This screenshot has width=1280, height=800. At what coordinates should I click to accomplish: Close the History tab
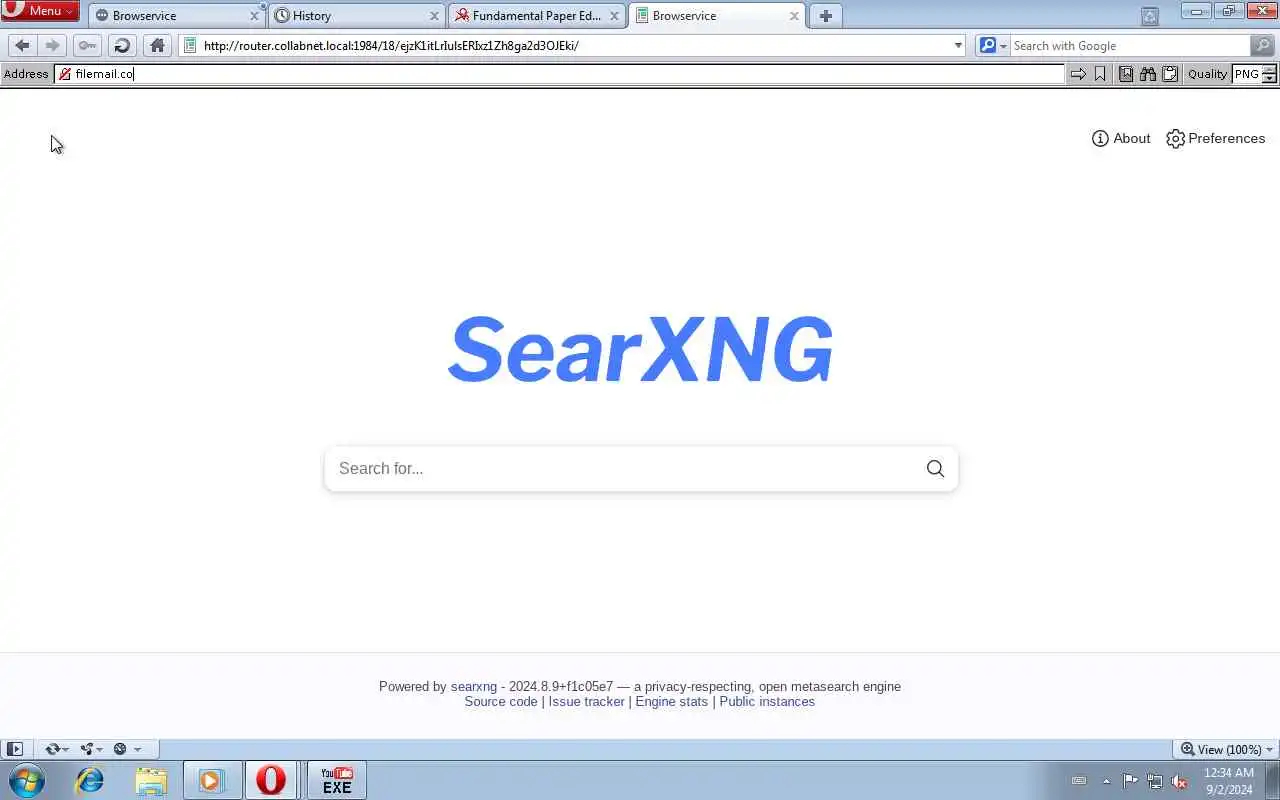[434, 16]
